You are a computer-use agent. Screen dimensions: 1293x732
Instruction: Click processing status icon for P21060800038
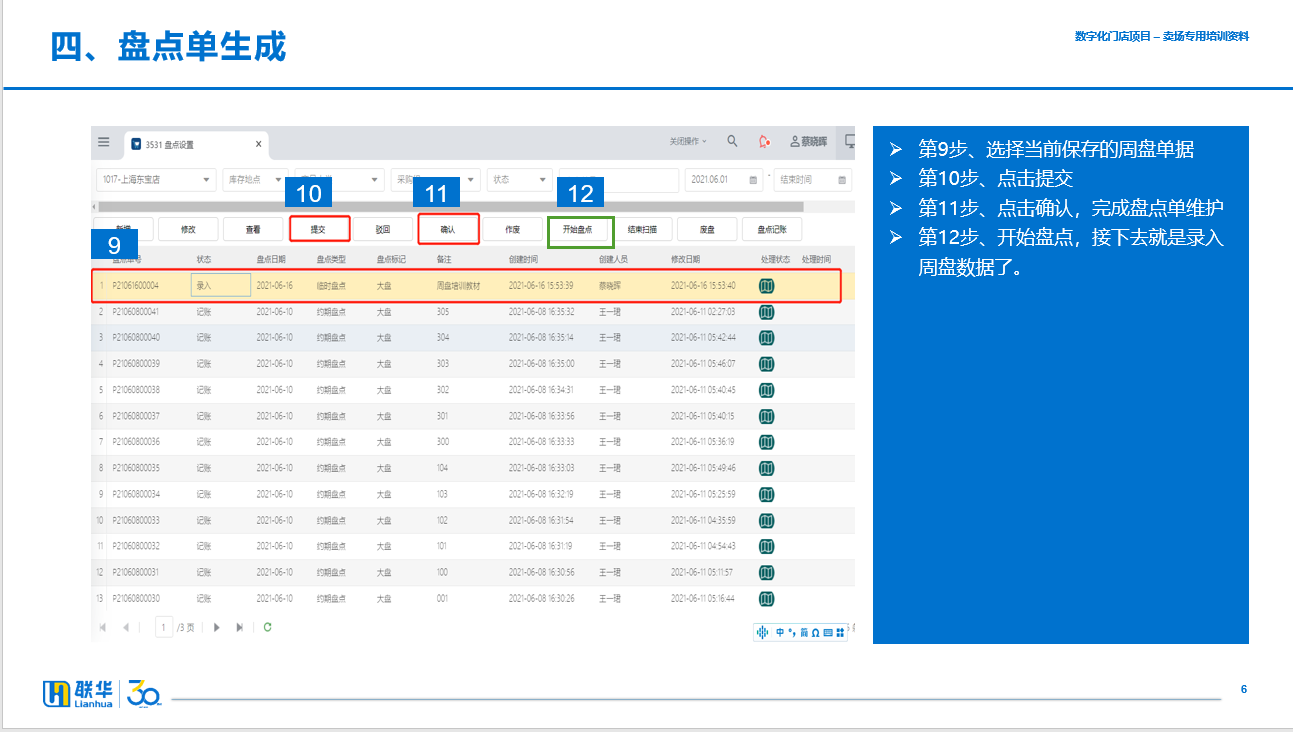[x=767, y=390]
